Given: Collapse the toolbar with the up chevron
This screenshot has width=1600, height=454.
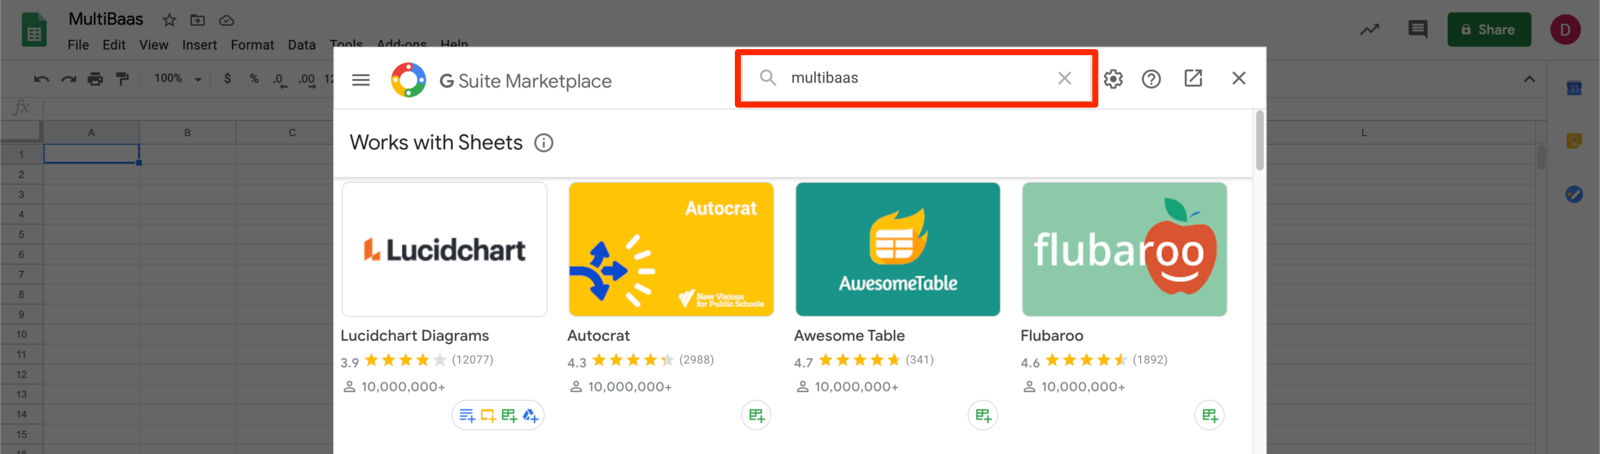Looking at the screenshot, I should point(1528,79).
